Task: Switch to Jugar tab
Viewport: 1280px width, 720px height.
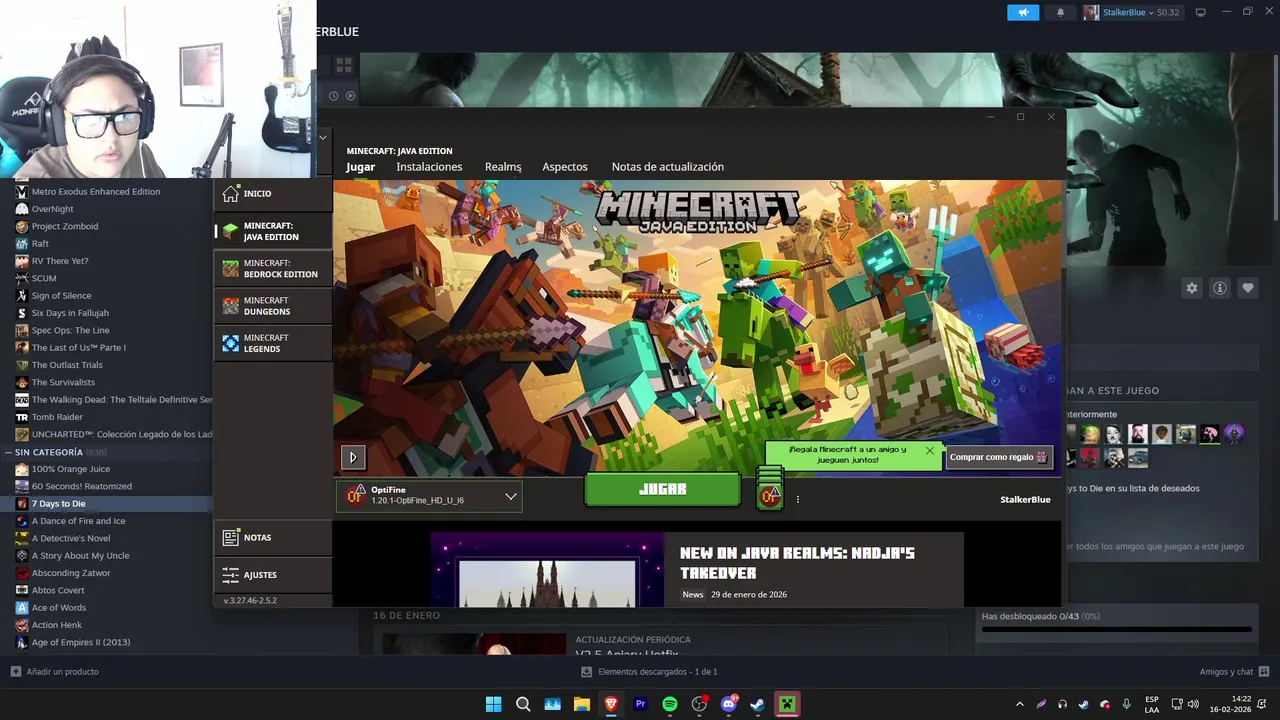Action: click(360, 167)
